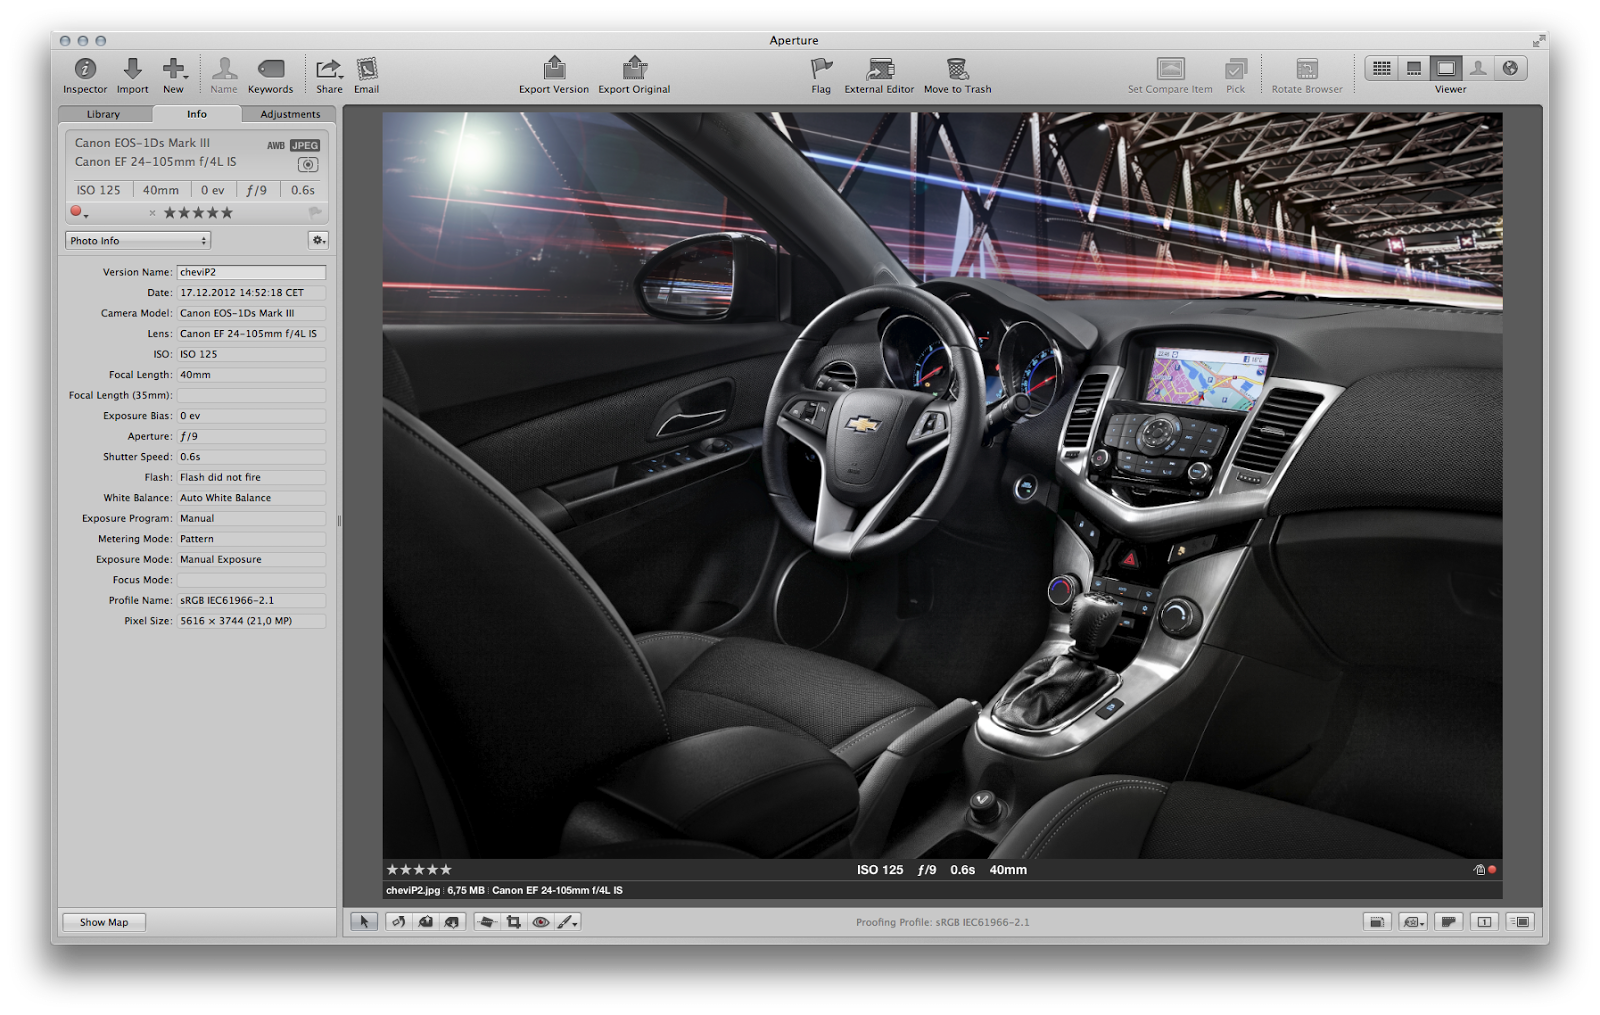Open the Inspector from the toolbar
Image resolution: width=1600 pixels, height=1015 pixels.
click(x=85, y=69)
